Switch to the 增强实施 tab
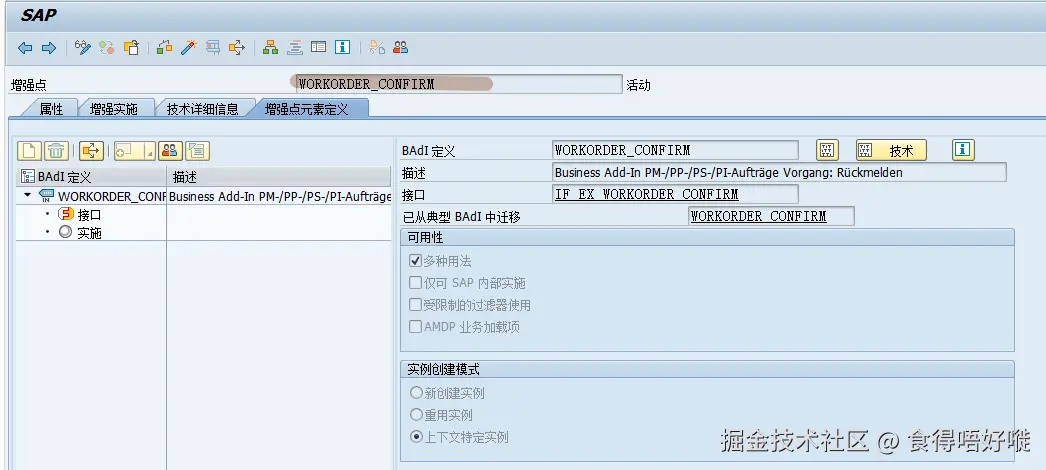This screenshot has height=470, width=1046. click(x=113, y=109)
